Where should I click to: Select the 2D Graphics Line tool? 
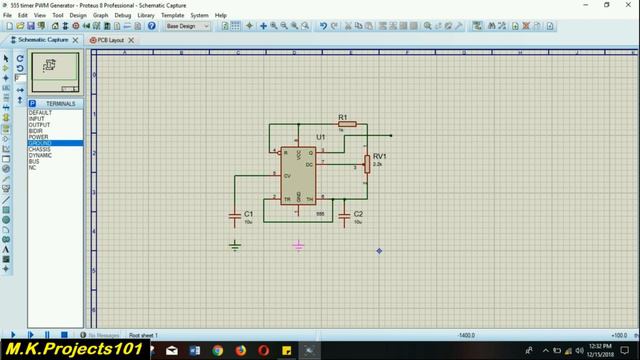coord(6,200)
